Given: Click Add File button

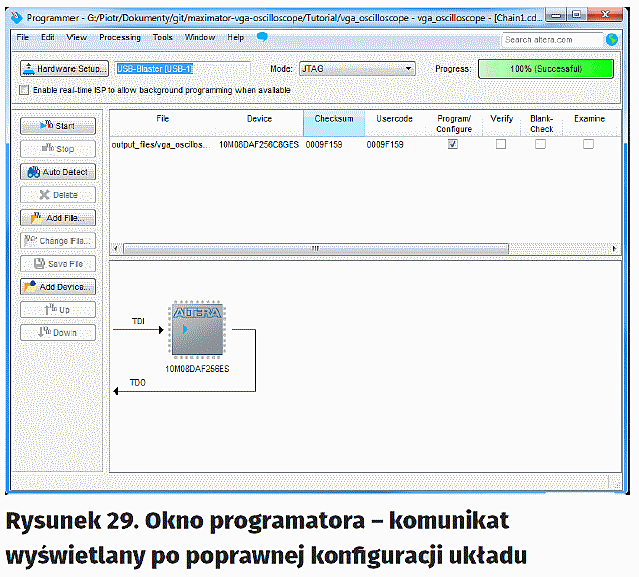Looking at the screenshot, I should click(x=58, y=217).
